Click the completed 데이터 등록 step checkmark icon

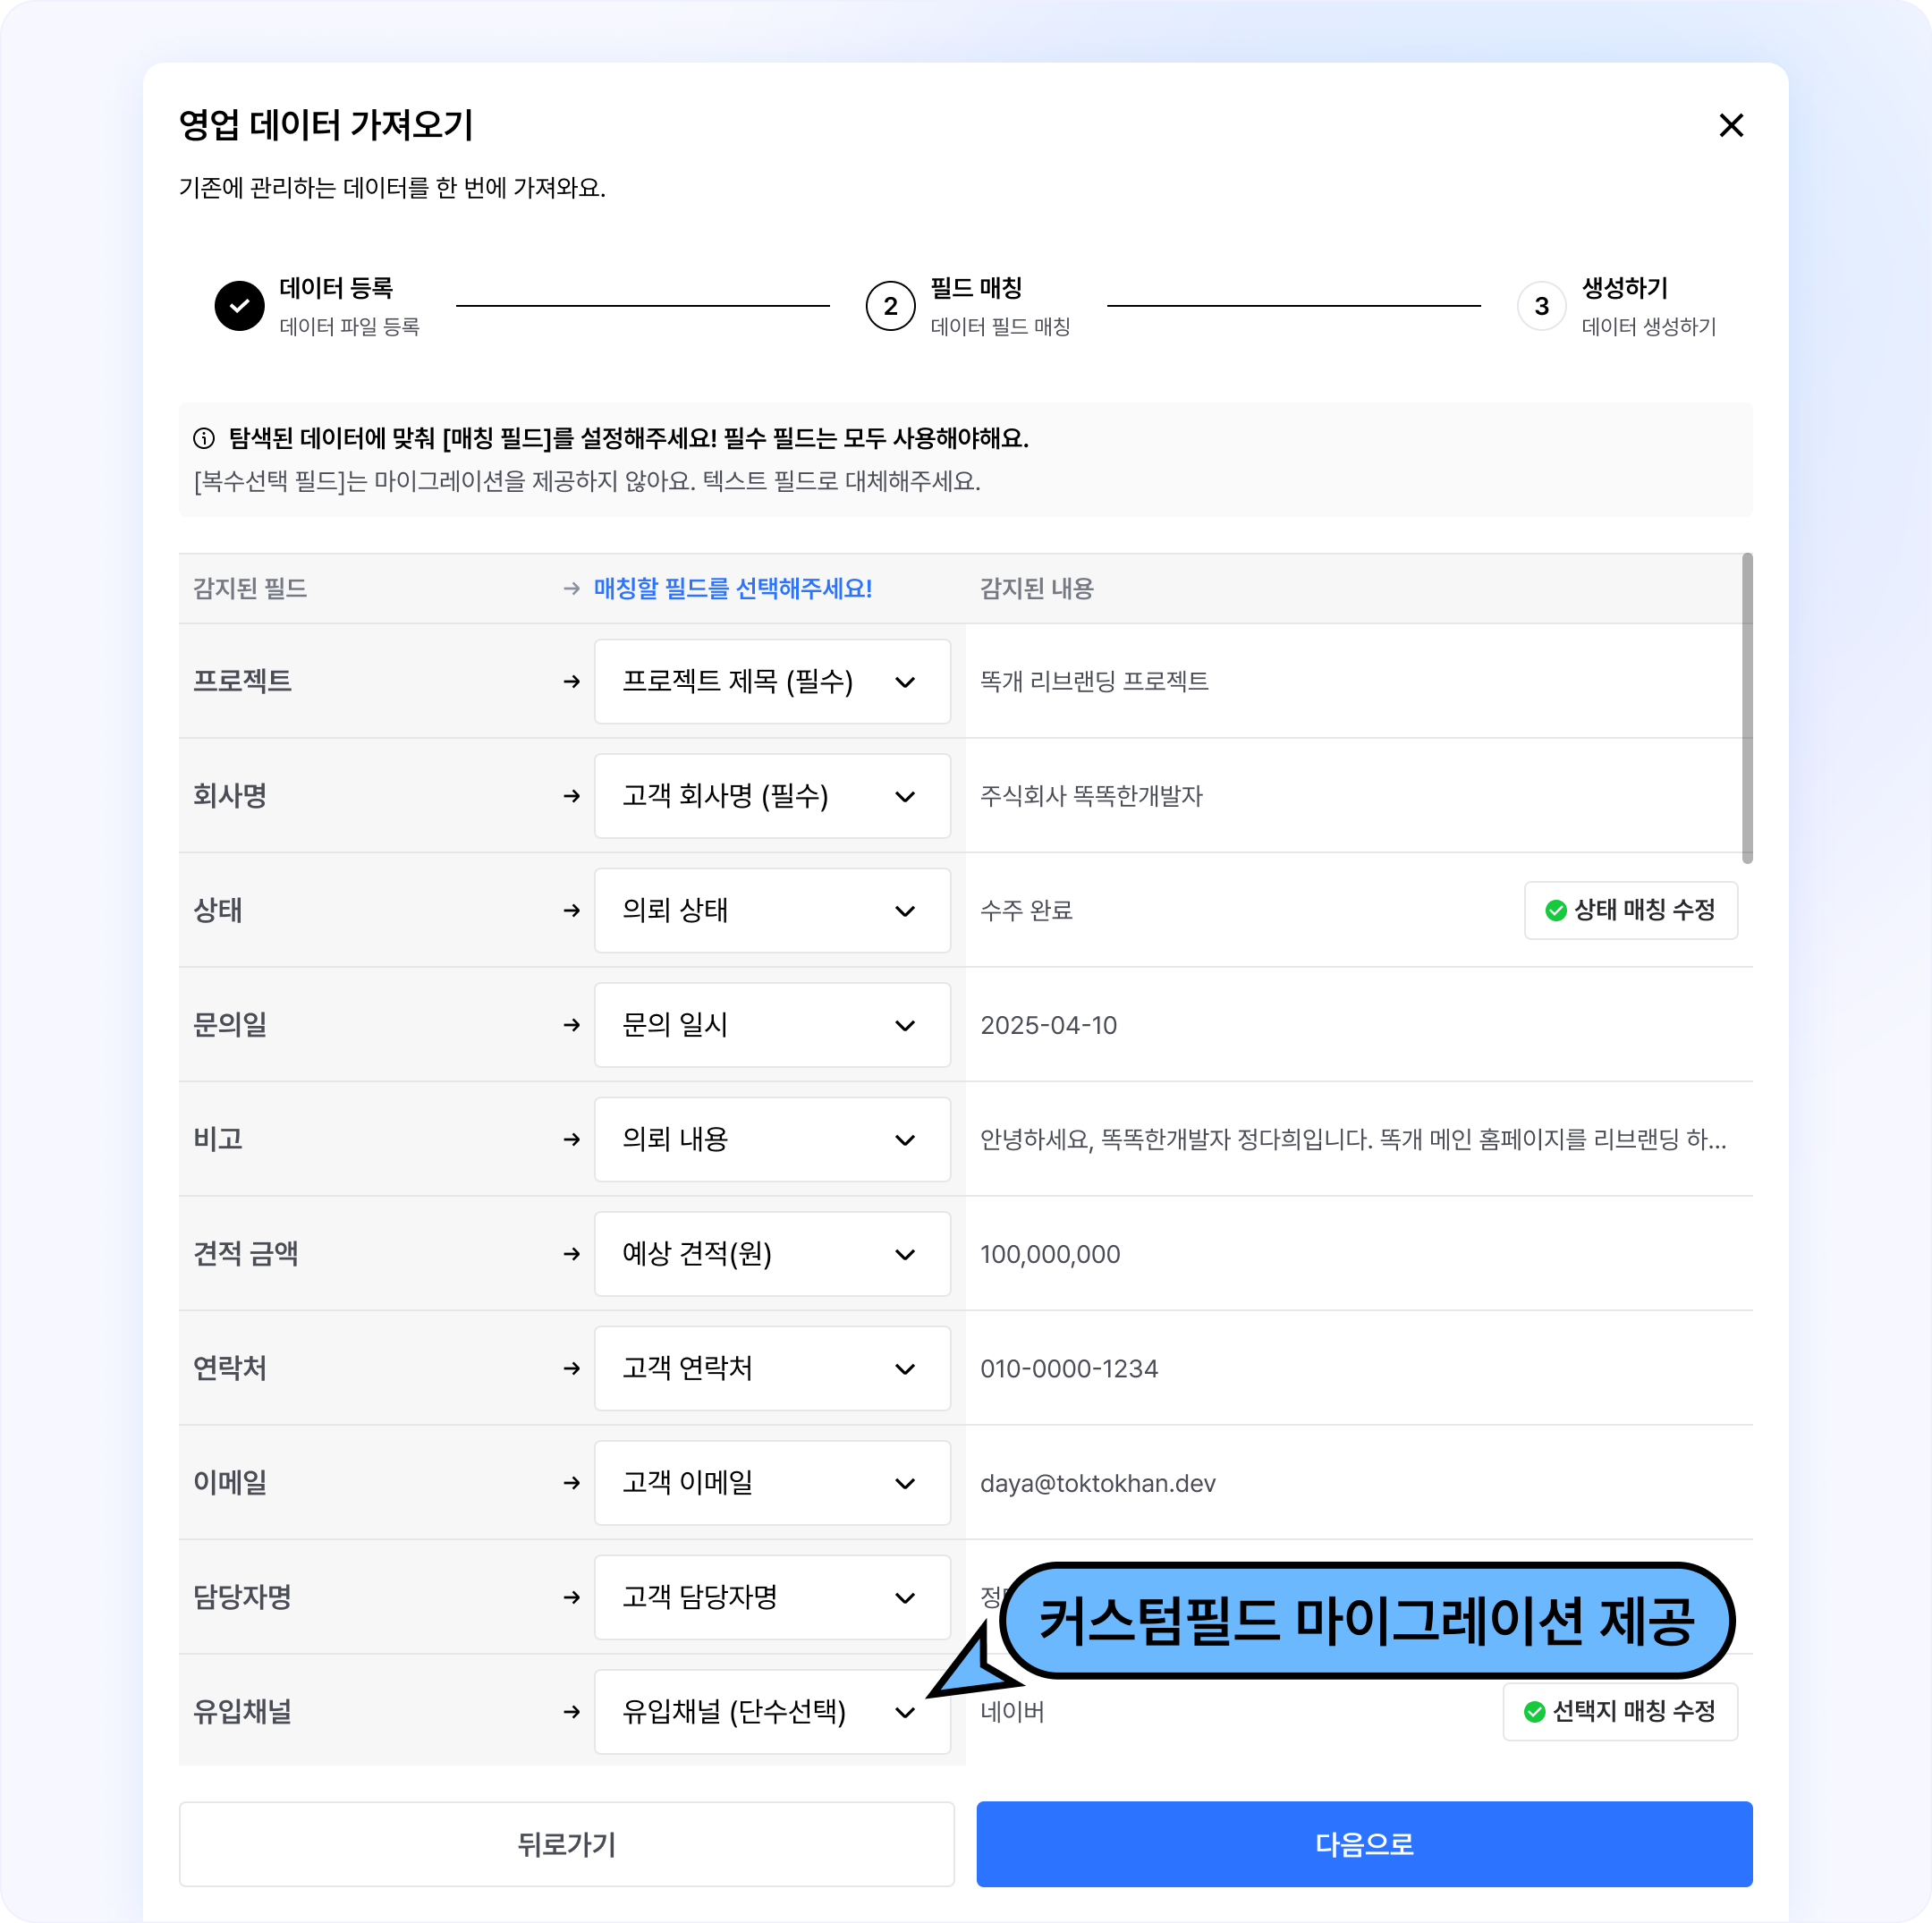(240, 306)
